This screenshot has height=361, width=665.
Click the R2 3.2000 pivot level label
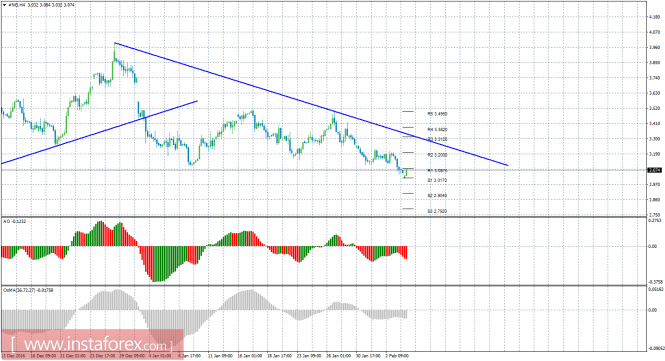pyautogui.click(x=437, y=155)
